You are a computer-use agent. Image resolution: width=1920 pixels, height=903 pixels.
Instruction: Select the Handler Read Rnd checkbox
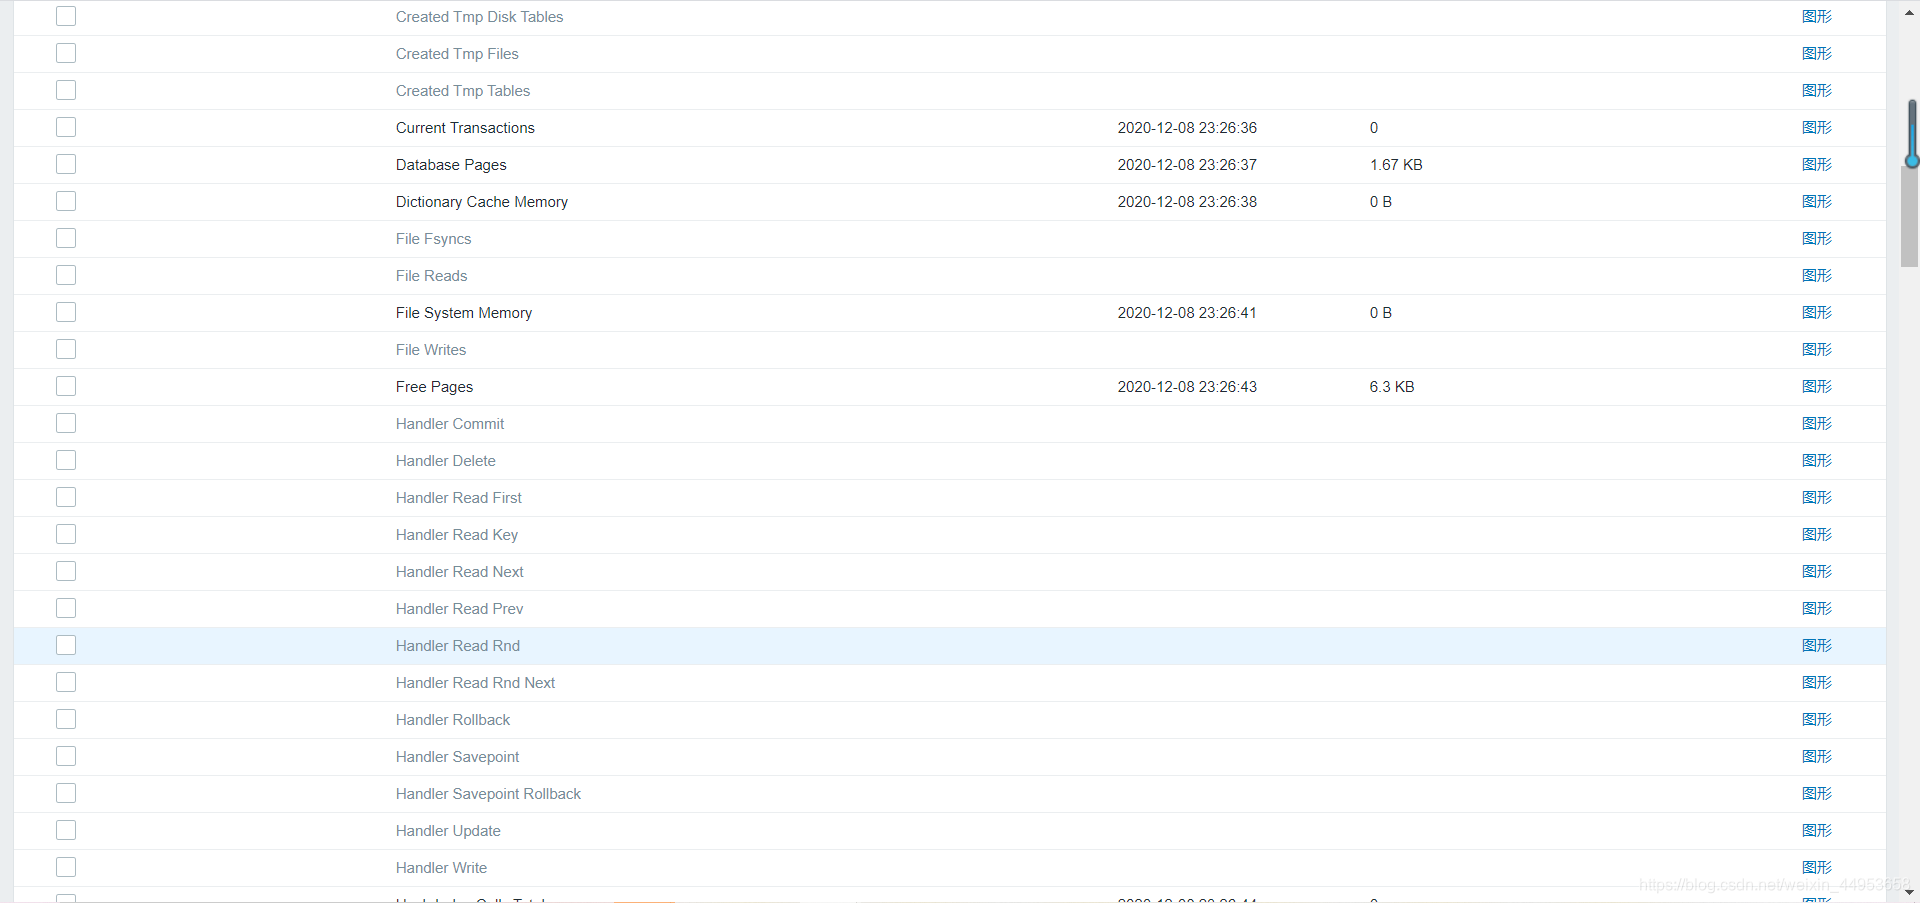(66, 645)
